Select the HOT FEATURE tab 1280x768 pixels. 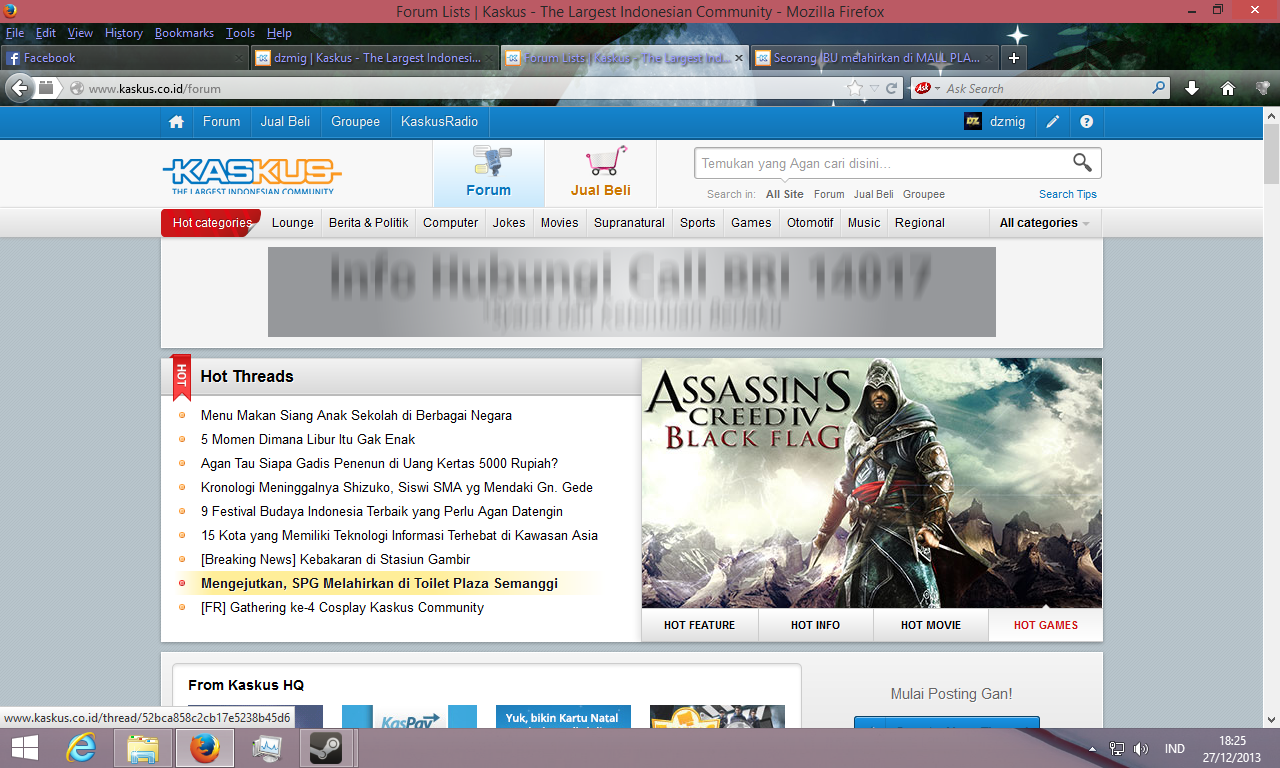pyautogui.click(x=700, y=625)
